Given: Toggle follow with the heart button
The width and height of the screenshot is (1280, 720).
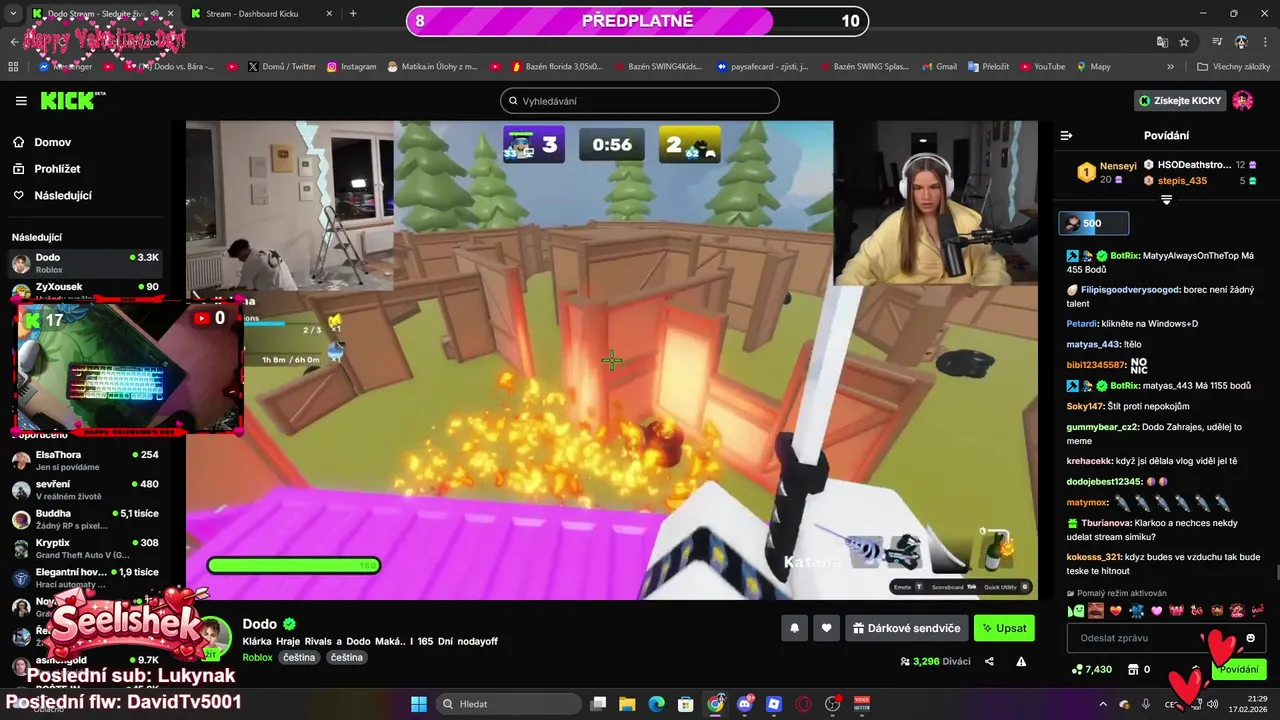Looking at the screenshot, I should (826, 628).
